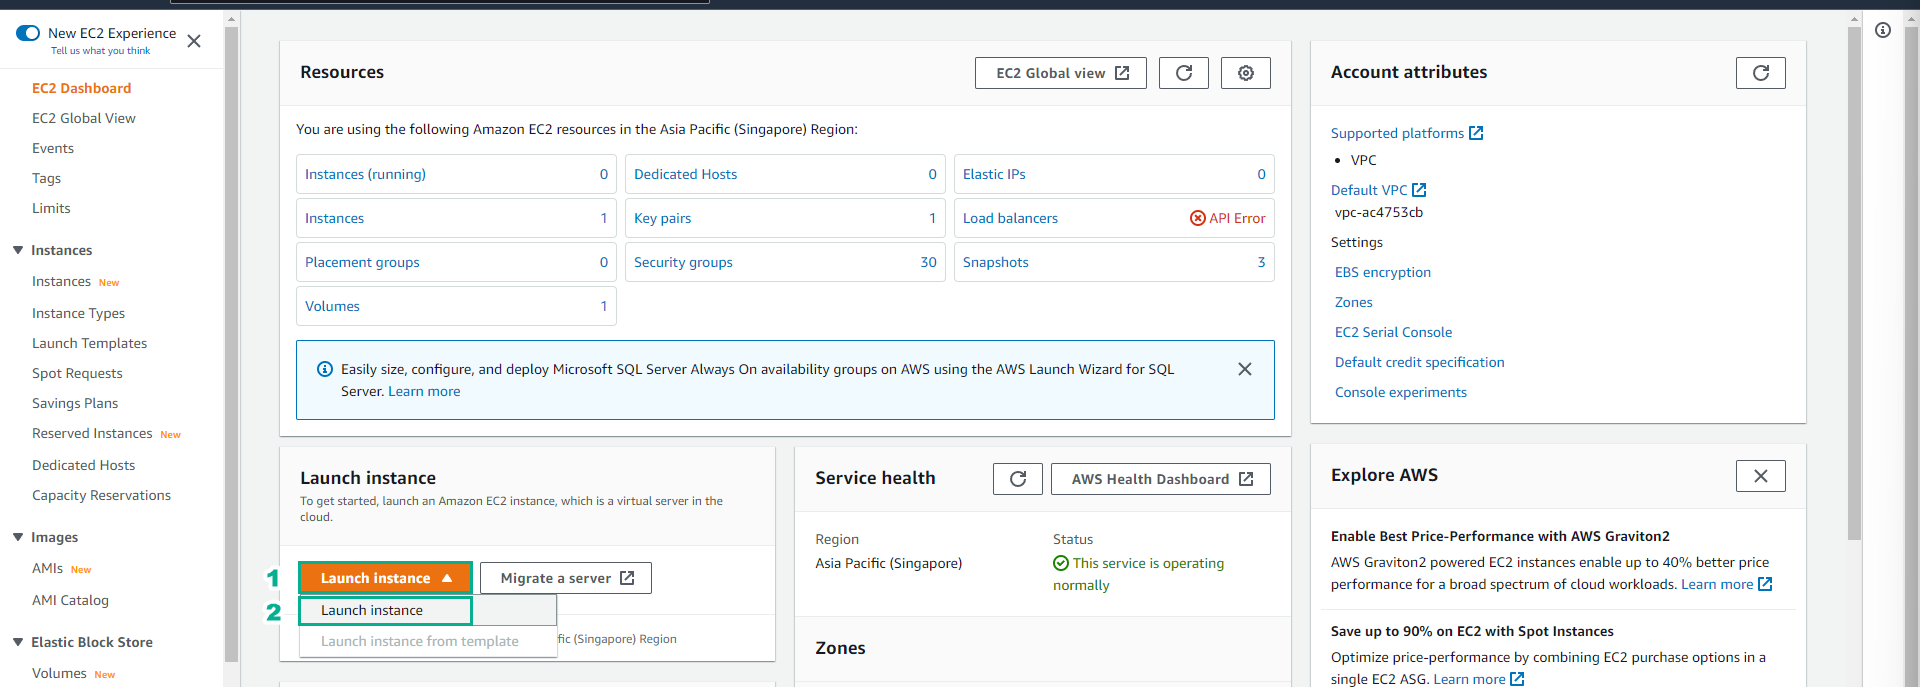1920x687 pixels.
Task: Refresh Service health panel
Action: (x=1018, y=479)
